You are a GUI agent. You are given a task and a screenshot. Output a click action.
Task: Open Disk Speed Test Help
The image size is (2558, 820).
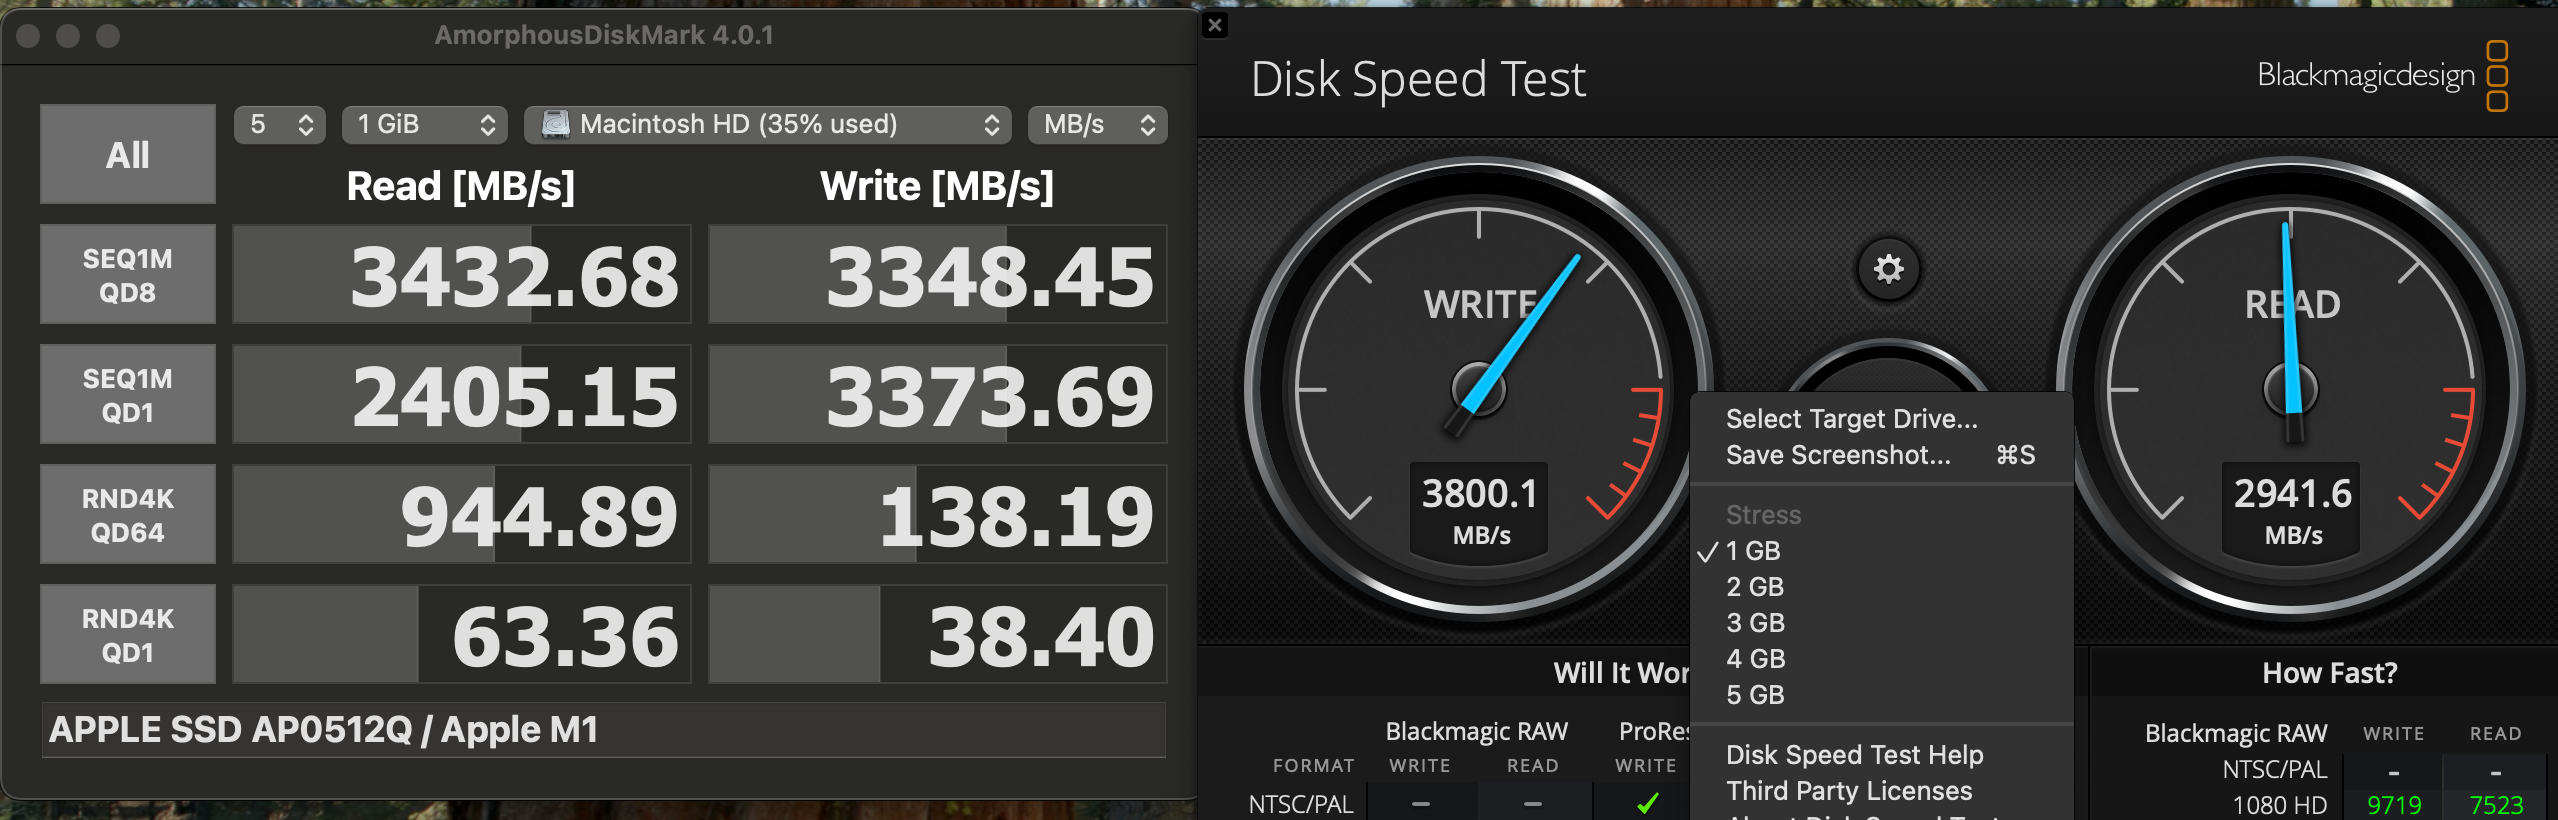(x=1854, y=755)
